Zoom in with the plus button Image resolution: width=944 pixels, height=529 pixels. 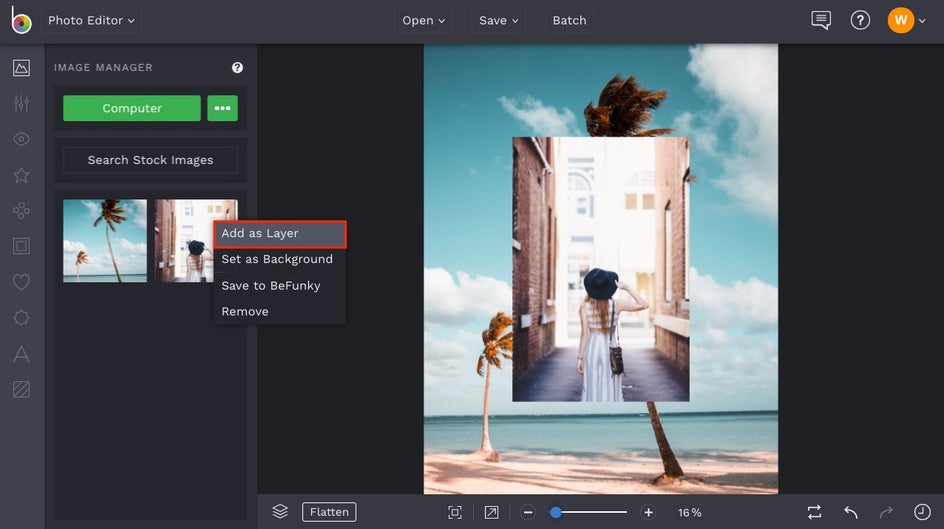click(x=648, y=512)
